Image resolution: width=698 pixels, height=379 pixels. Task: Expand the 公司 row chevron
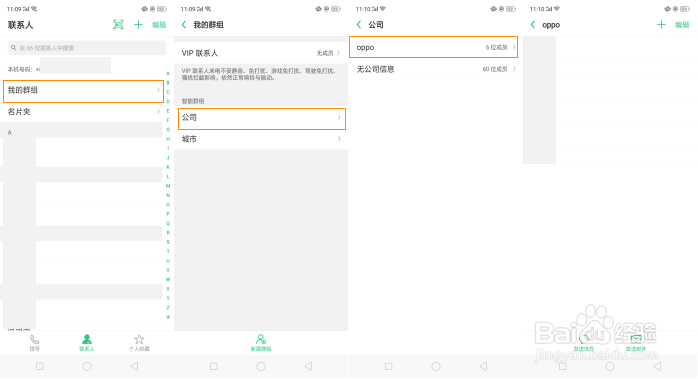pos(339,117)
